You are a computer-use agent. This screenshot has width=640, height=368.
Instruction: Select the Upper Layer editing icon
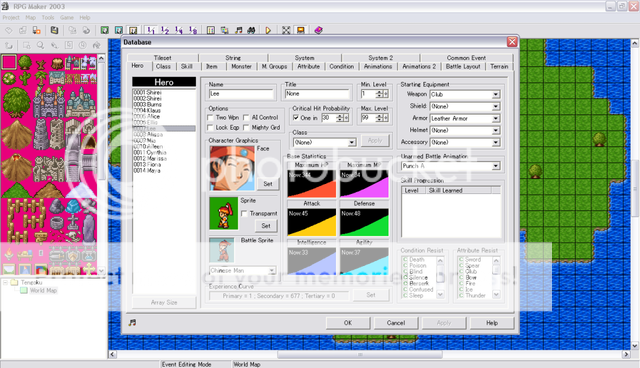tap(119, 30)
